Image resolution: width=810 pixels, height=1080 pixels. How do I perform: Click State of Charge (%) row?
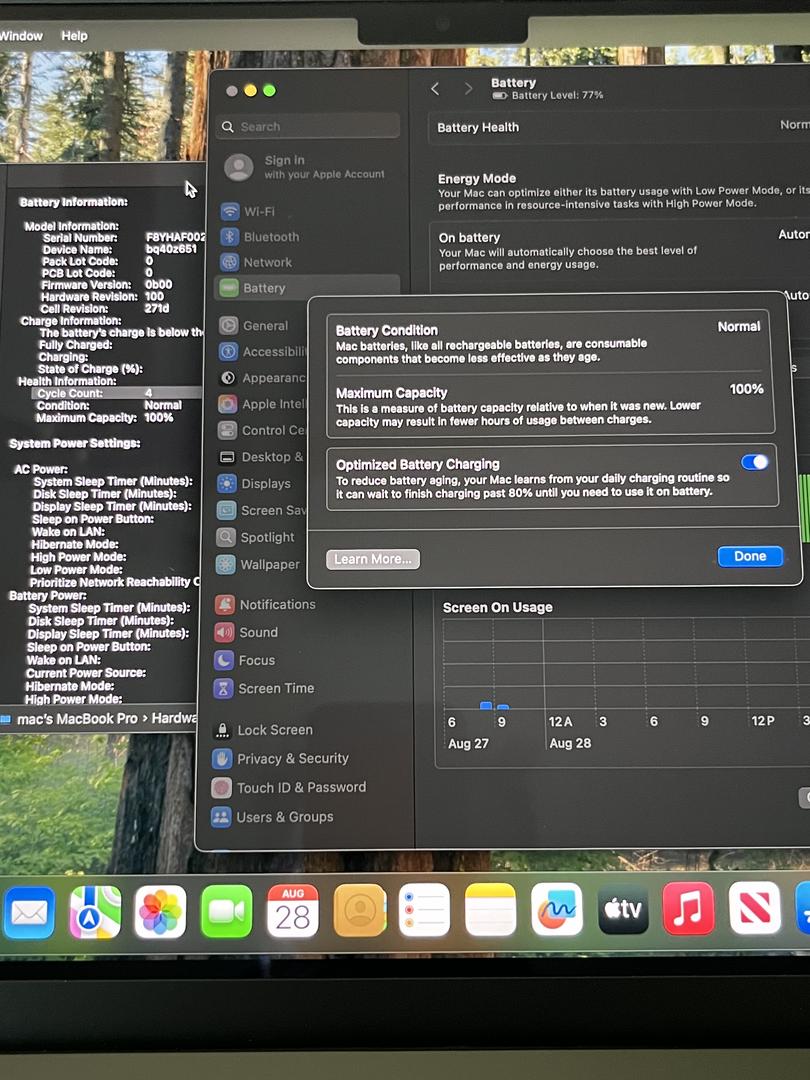(90, 369)
